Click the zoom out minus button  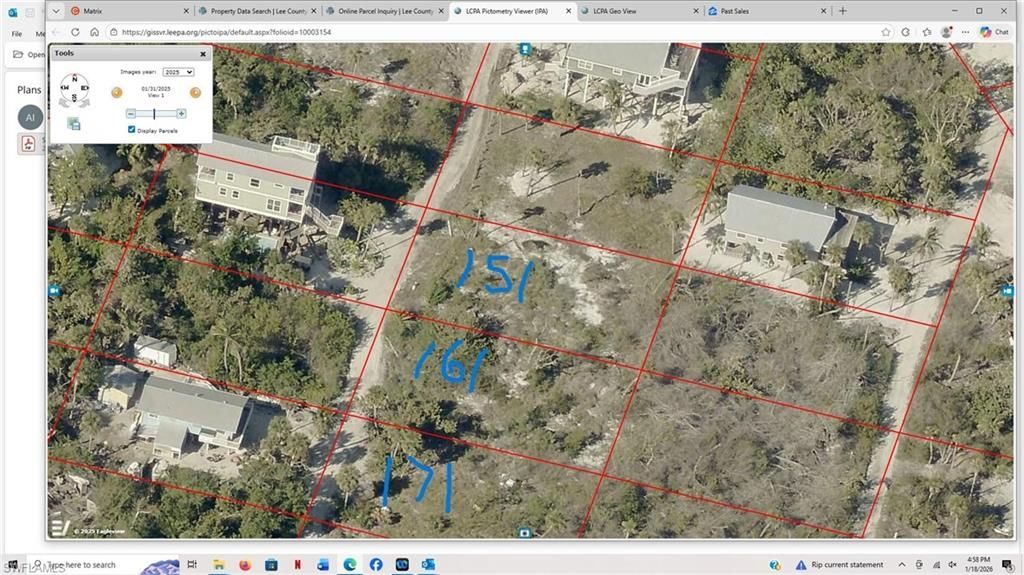point(130,114)
